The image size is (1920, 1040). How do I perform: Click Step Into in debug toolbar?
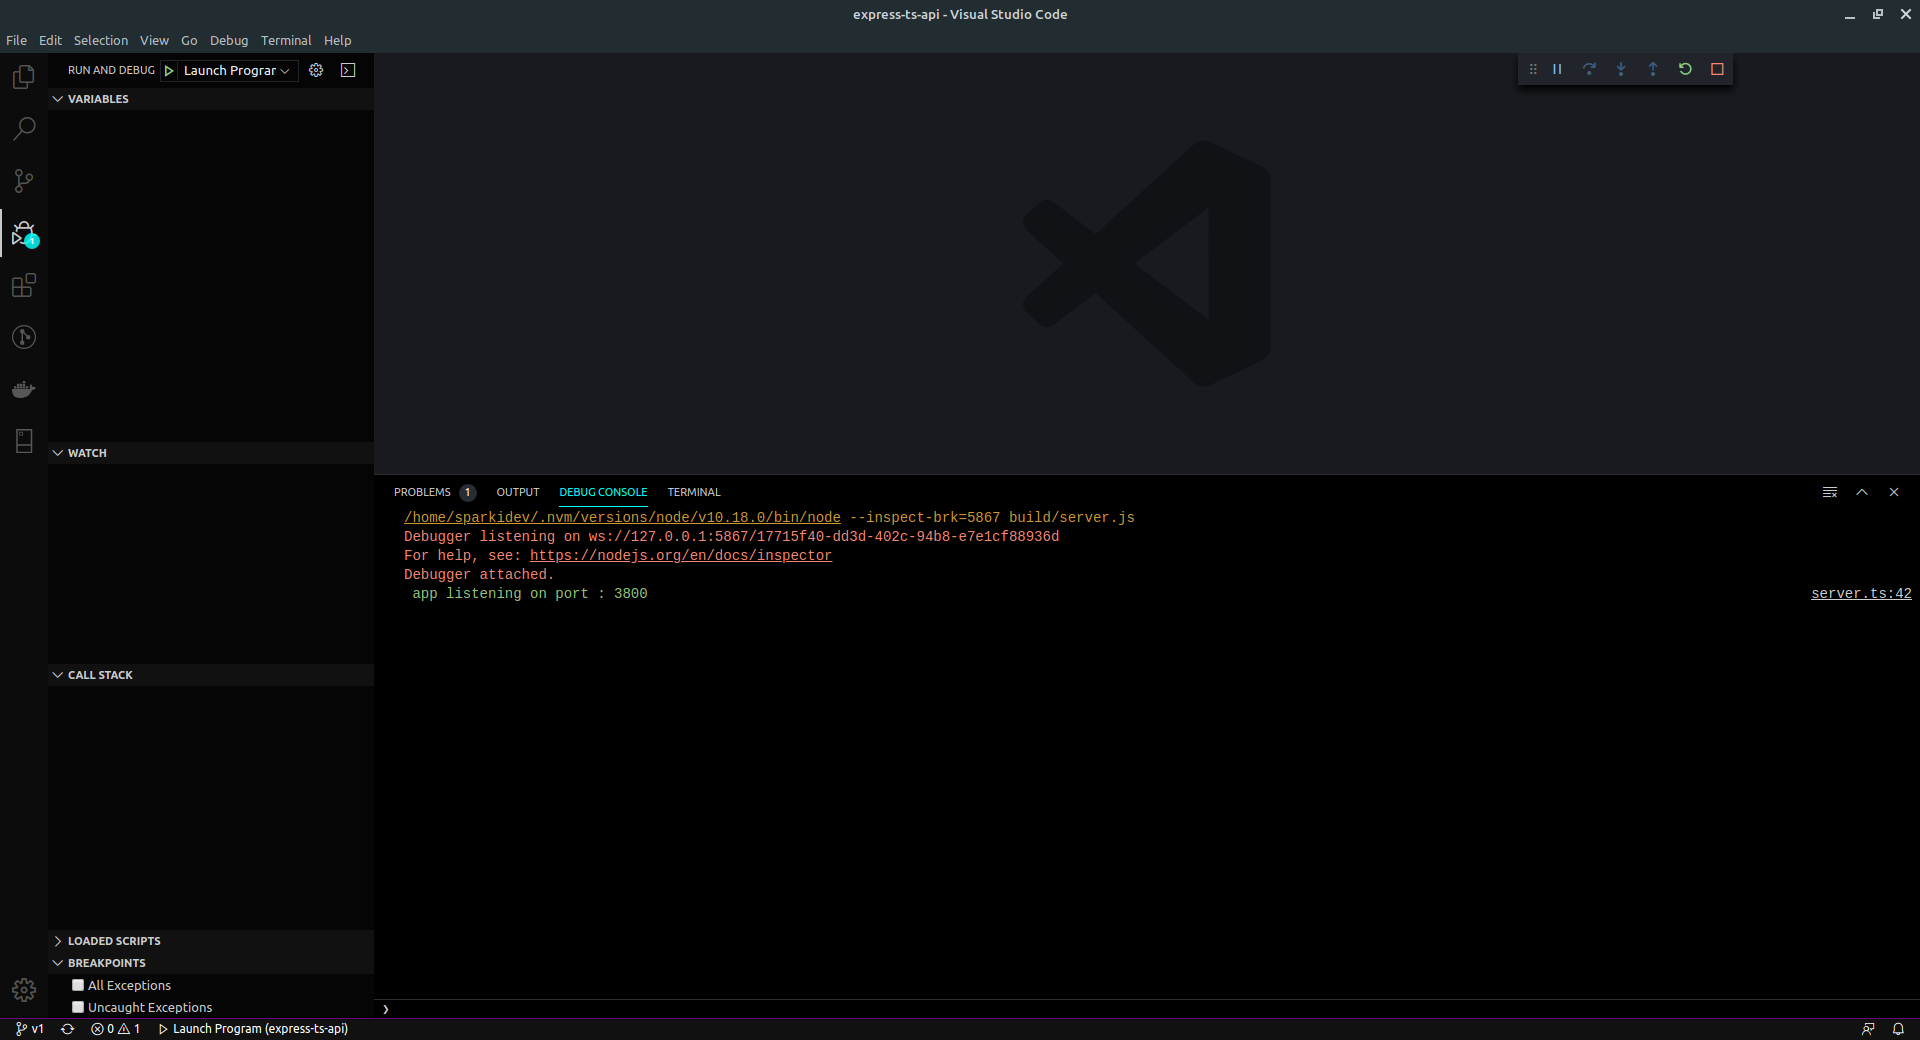click(1621, 69)
